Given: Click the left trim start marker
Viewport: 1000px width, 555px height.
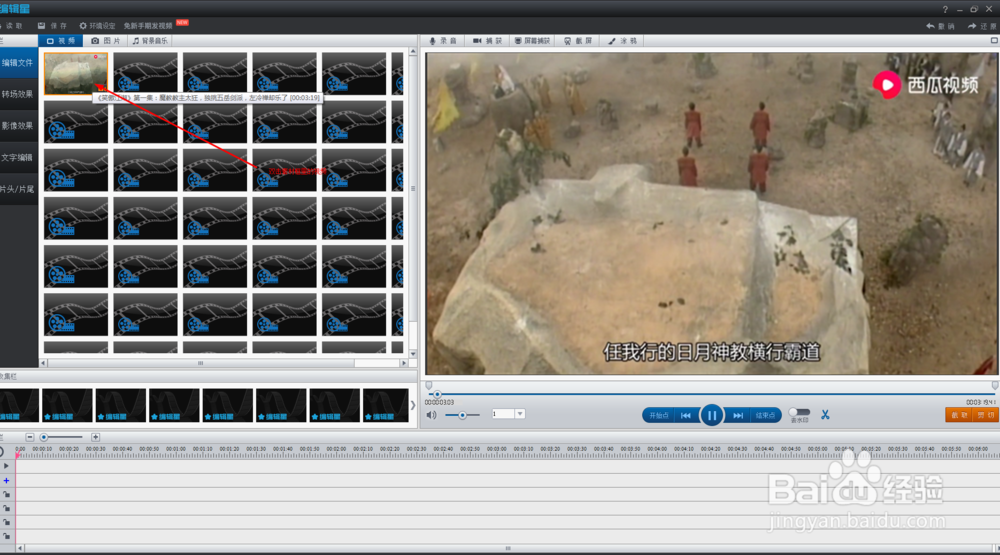Looking at the screenshot, I should (429, 385).
